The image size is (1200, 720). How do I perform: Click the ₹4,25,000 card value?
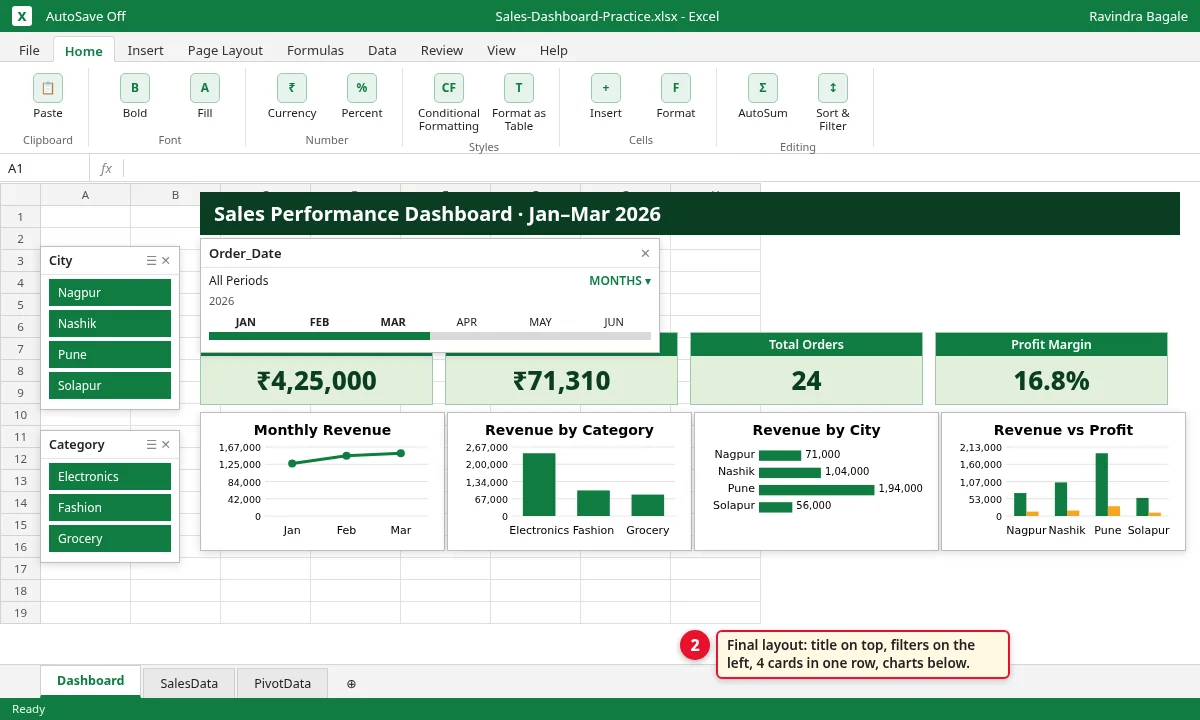click(x=316, y=381)
